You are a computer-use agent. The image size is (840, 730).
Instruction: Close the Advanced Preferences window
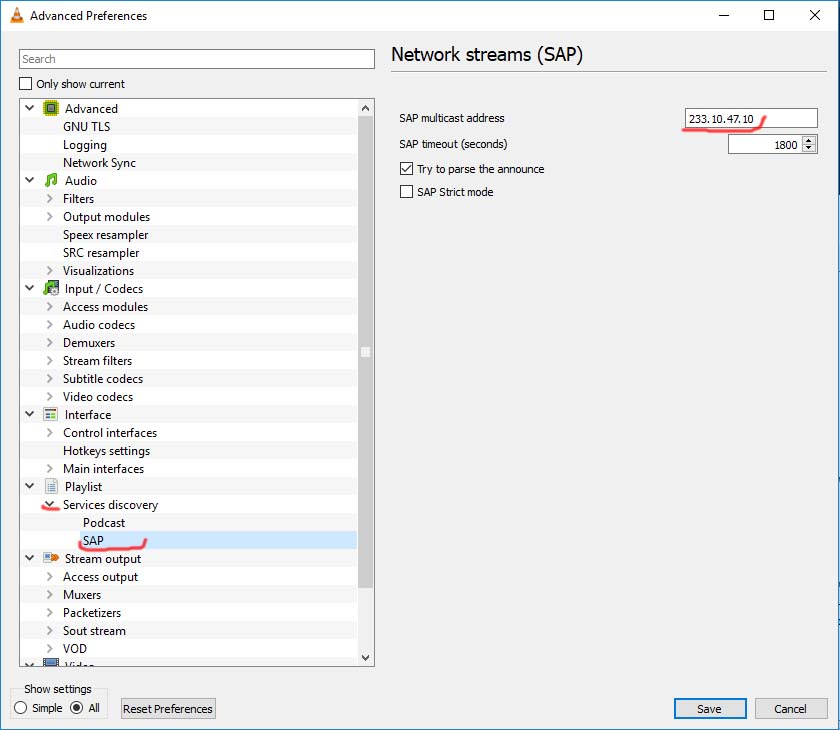(815, 15)
